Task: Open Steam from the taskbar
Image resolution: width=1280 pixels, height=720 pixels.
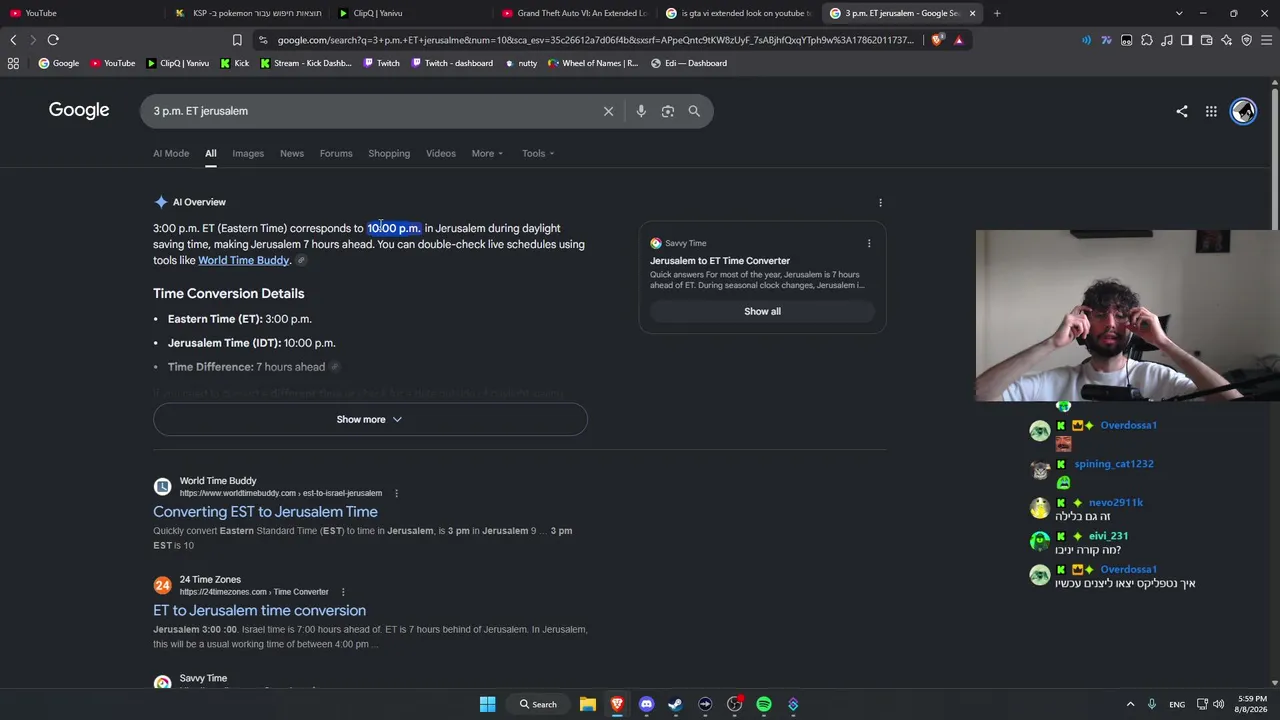Action: point(675,704)
